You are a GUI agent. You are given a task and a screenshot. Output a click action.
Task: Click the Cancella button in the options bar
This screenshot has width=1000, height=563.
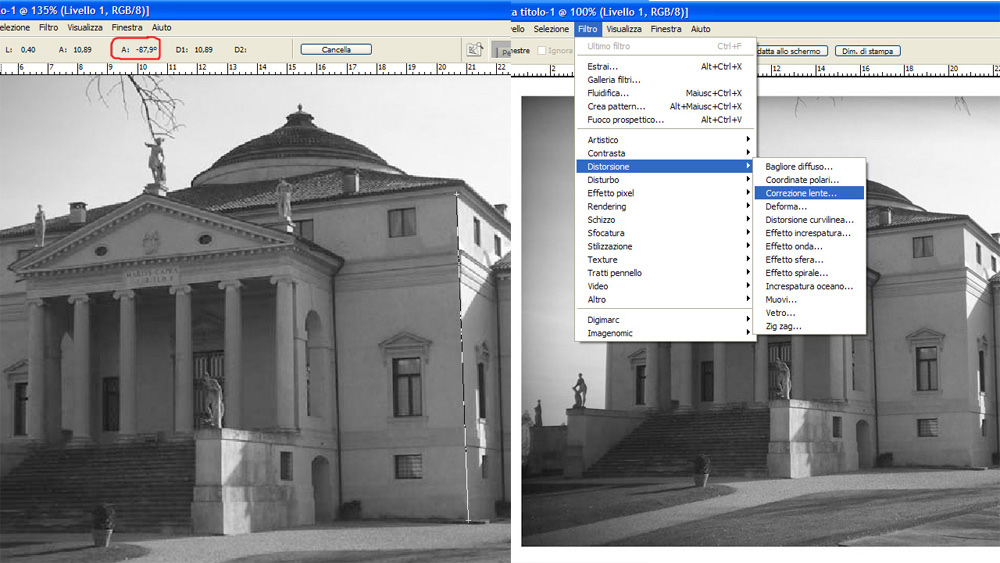(335, 49)
